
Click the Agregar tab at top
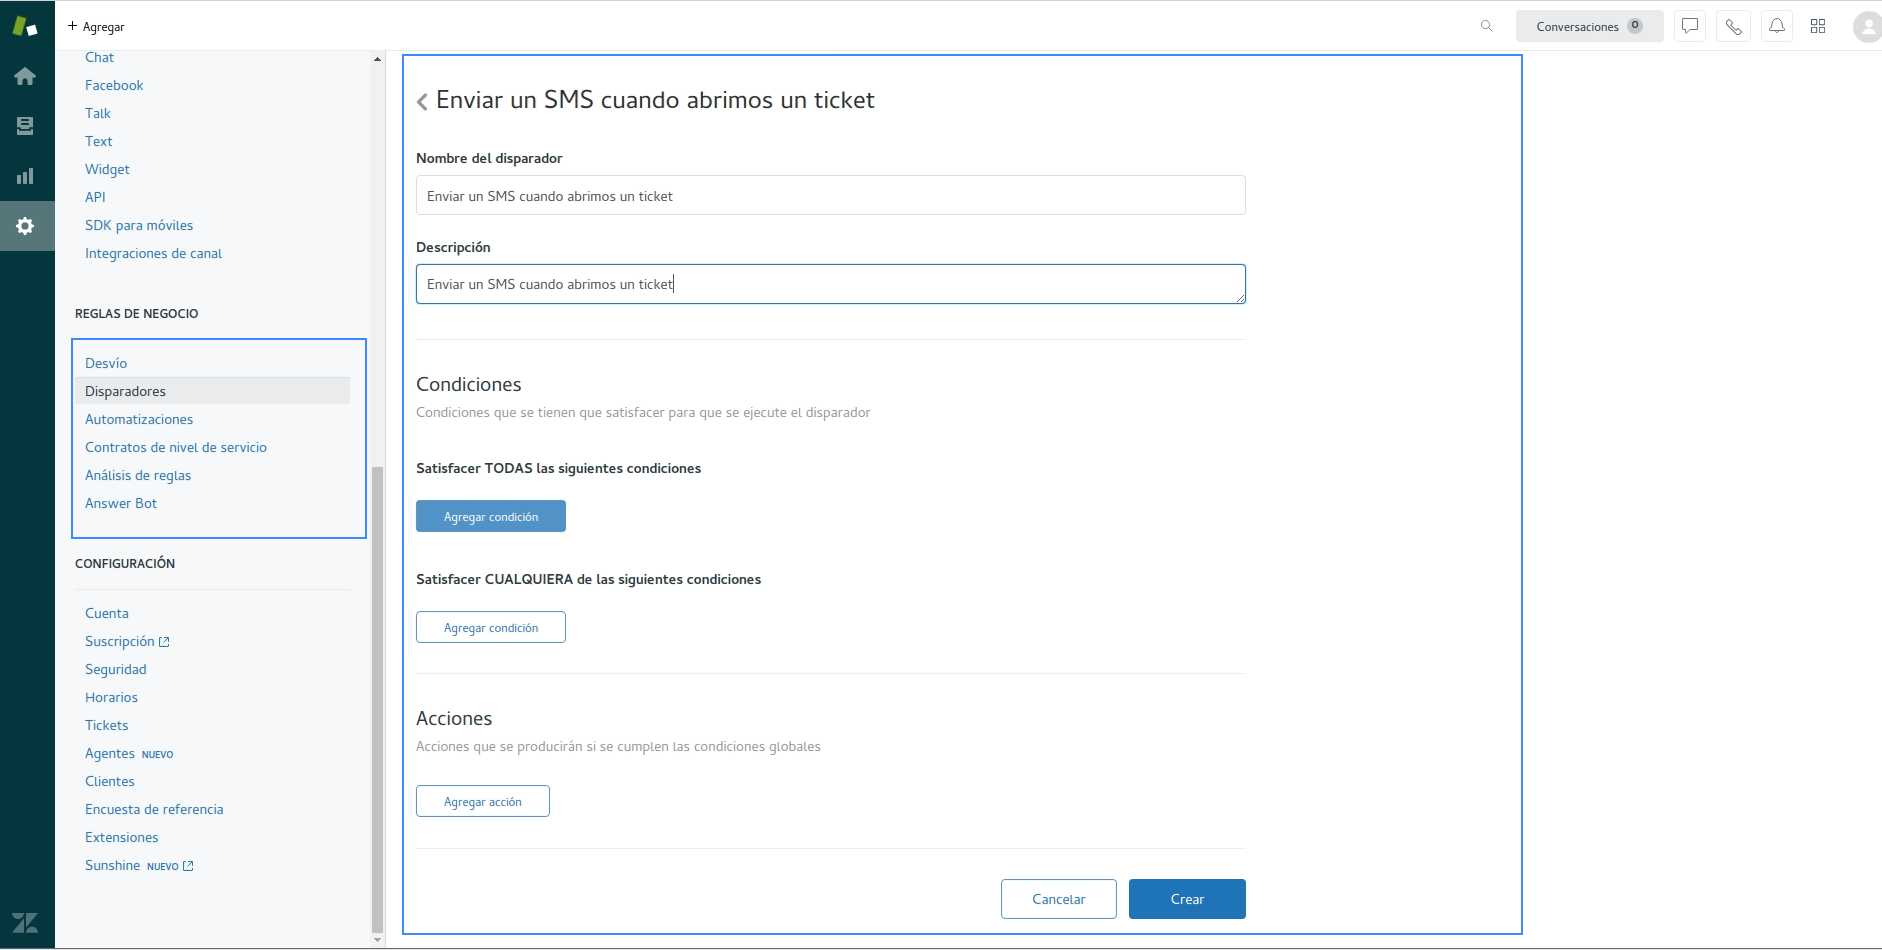(96, 26)
